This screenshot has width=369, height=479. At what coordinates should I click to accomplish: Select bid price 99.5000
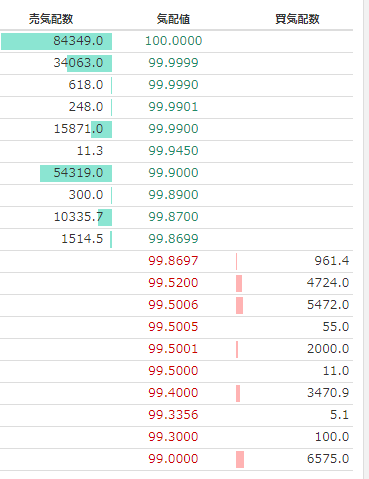pyautogui.click(x=174, y=371)
